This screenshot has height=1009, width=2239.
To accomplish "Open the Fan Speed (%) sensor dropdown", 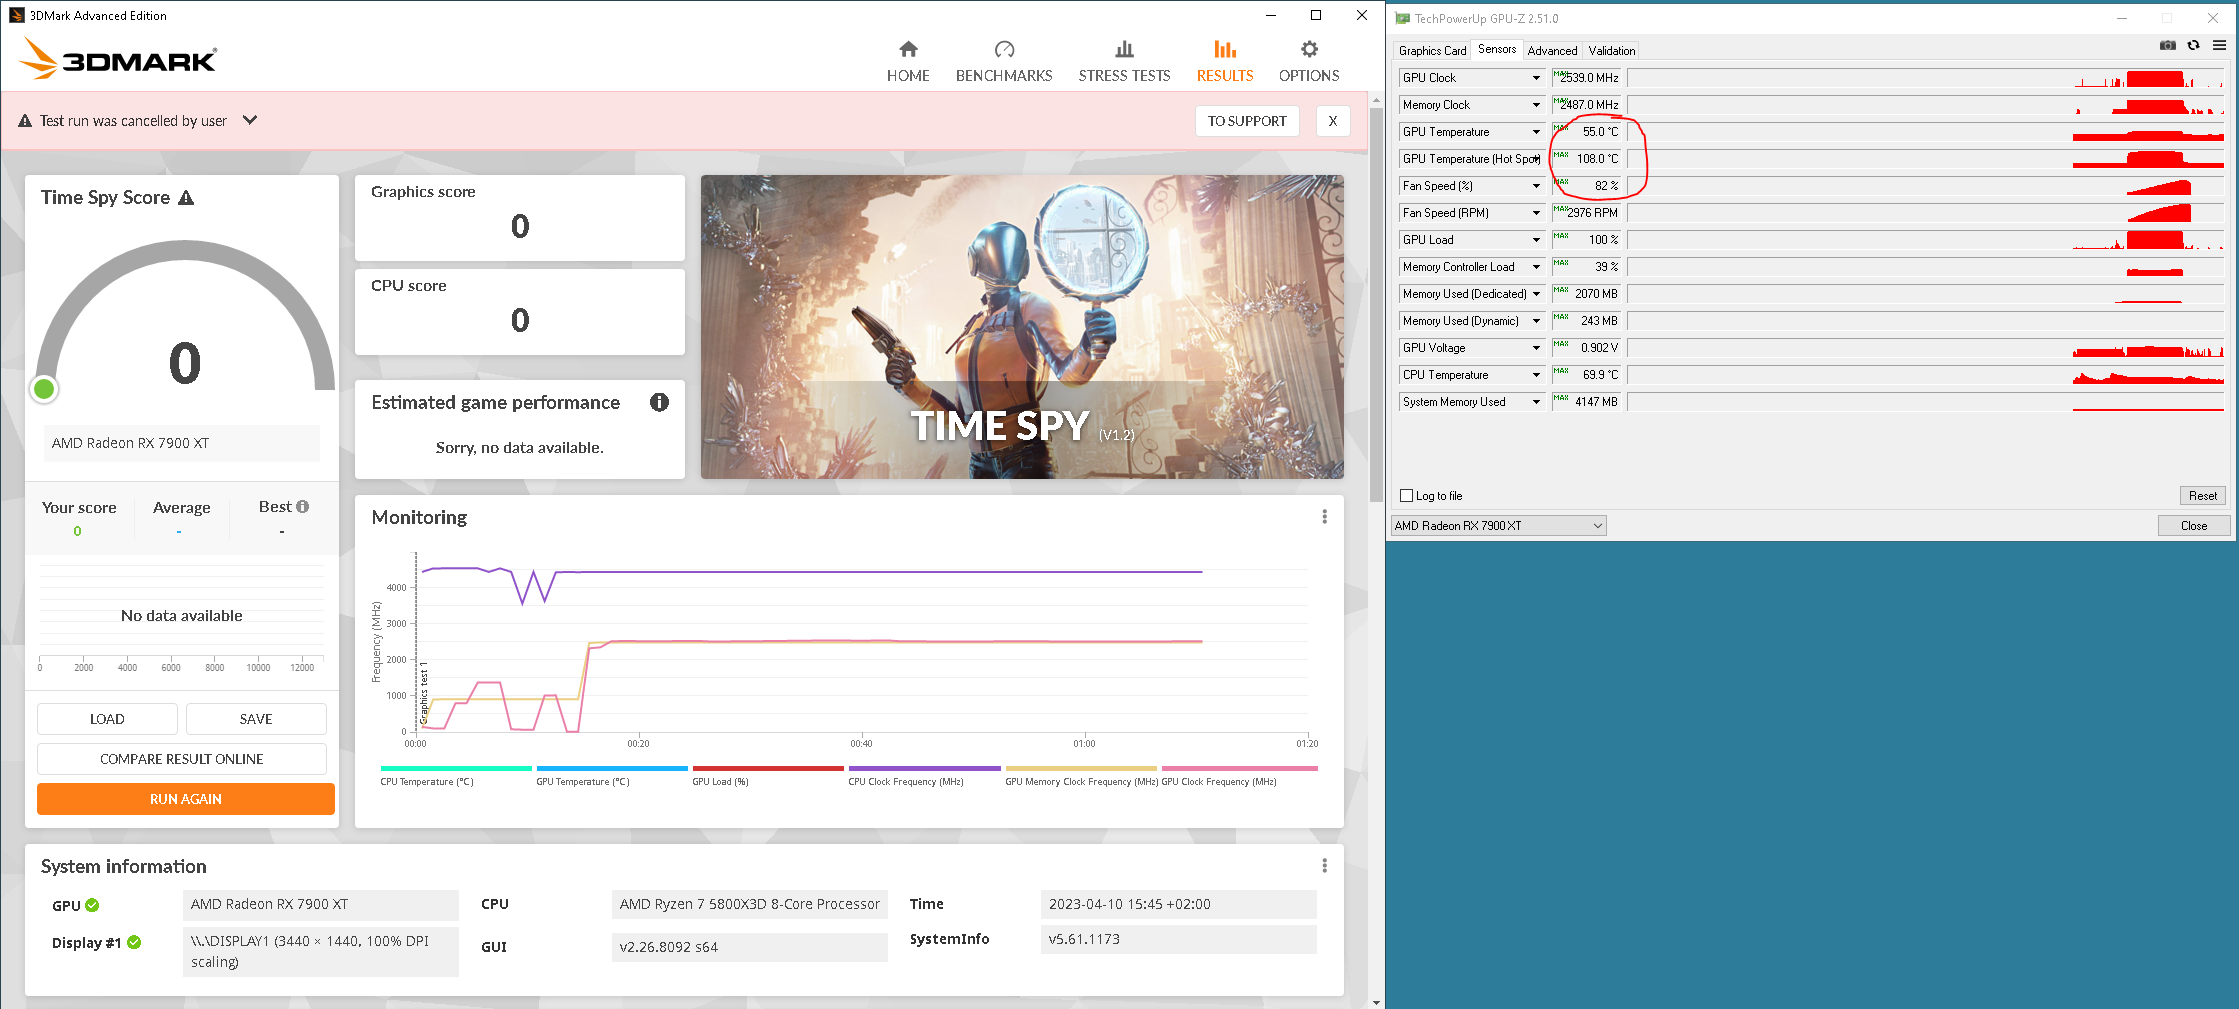I will tap(1536, 186).
